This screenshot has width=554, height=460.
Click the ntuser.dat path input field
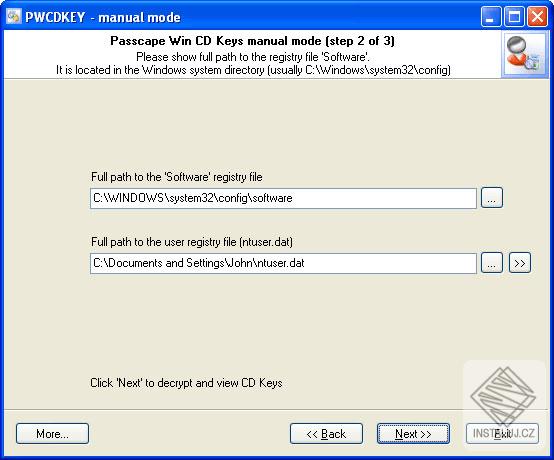tap(283, 263)
